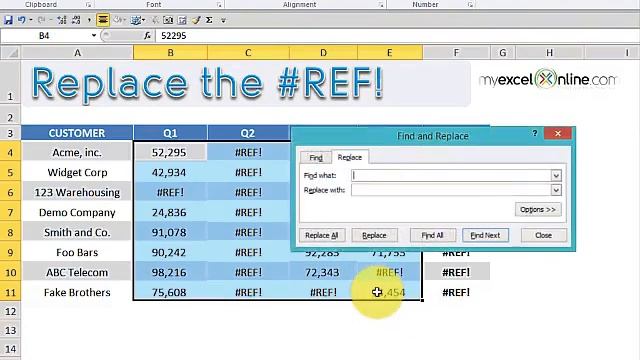
Task: Select column F header
Action: [456, 53]
